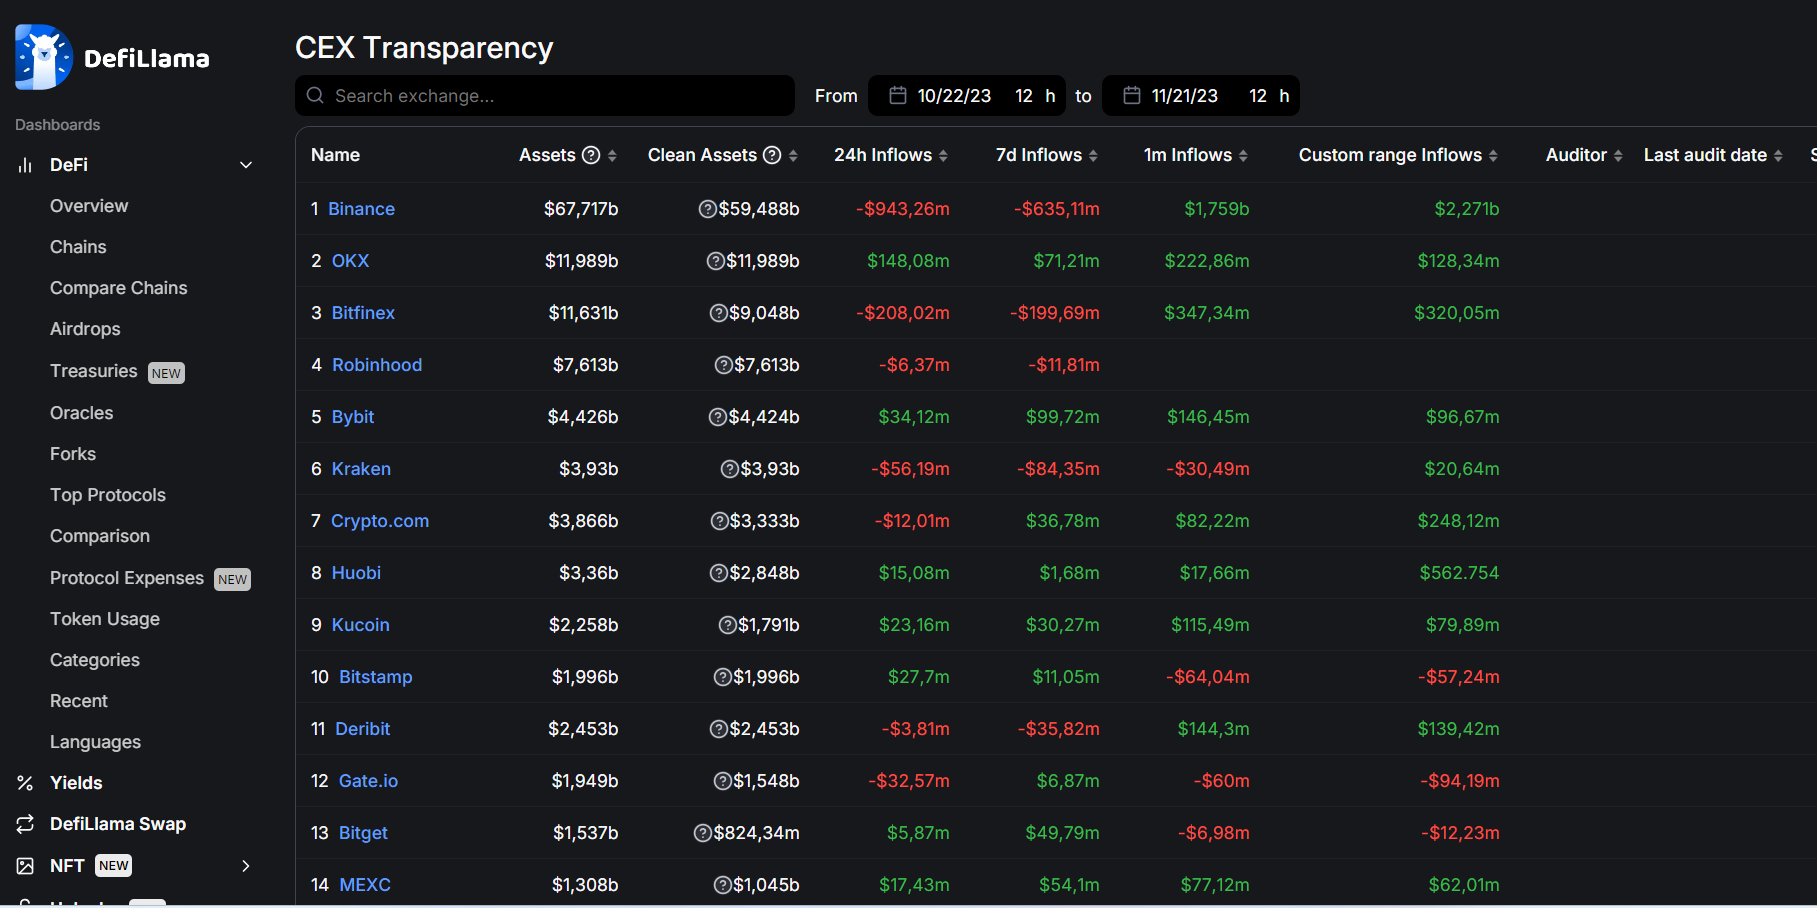
Task: Click the help icon beside Gate.io clean assets
Action: 722,781
